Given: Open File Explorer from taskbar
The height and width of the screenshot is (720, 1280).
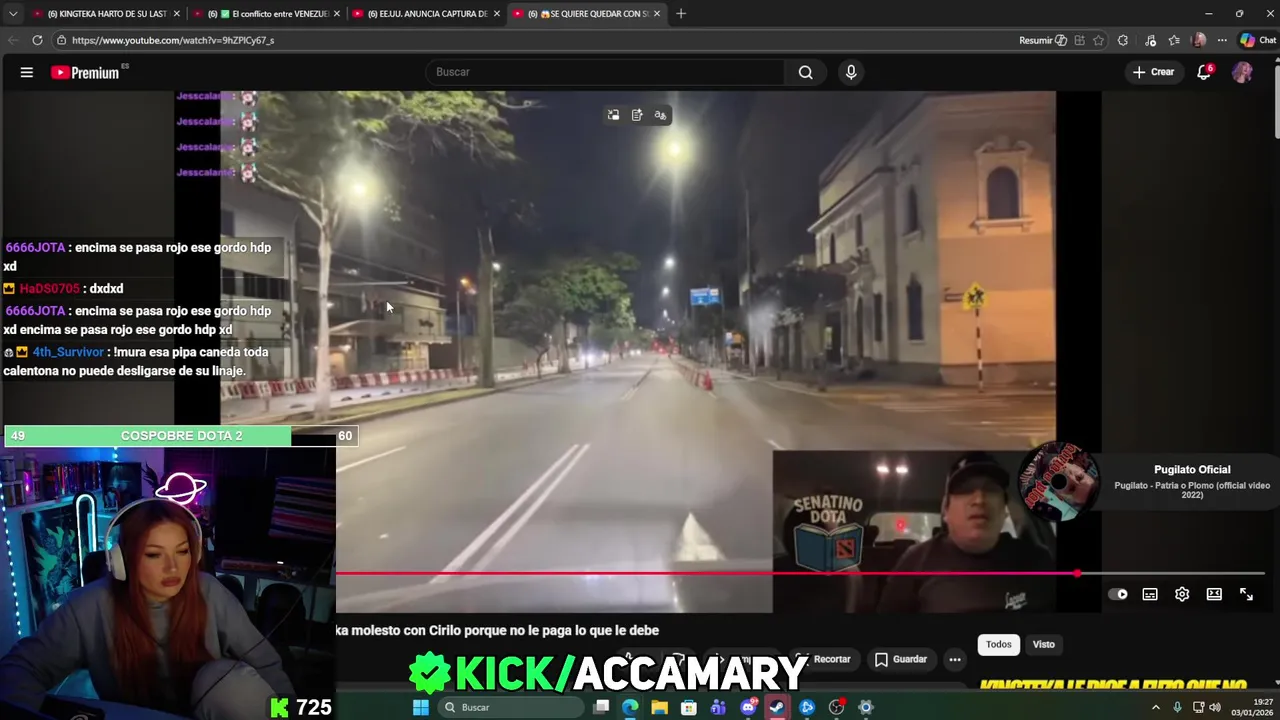Looking at the screenshot, I should 659,707.
